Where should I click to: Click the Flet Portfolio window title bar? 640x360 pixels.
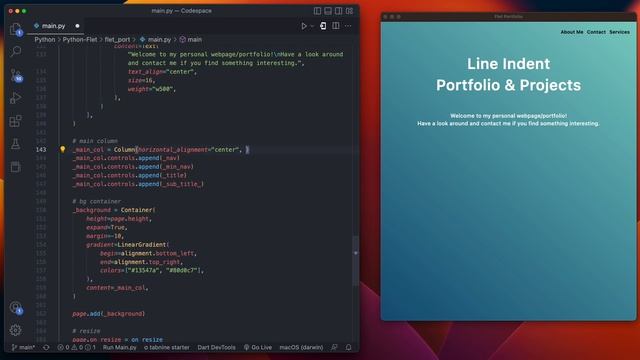click(508, 17)
